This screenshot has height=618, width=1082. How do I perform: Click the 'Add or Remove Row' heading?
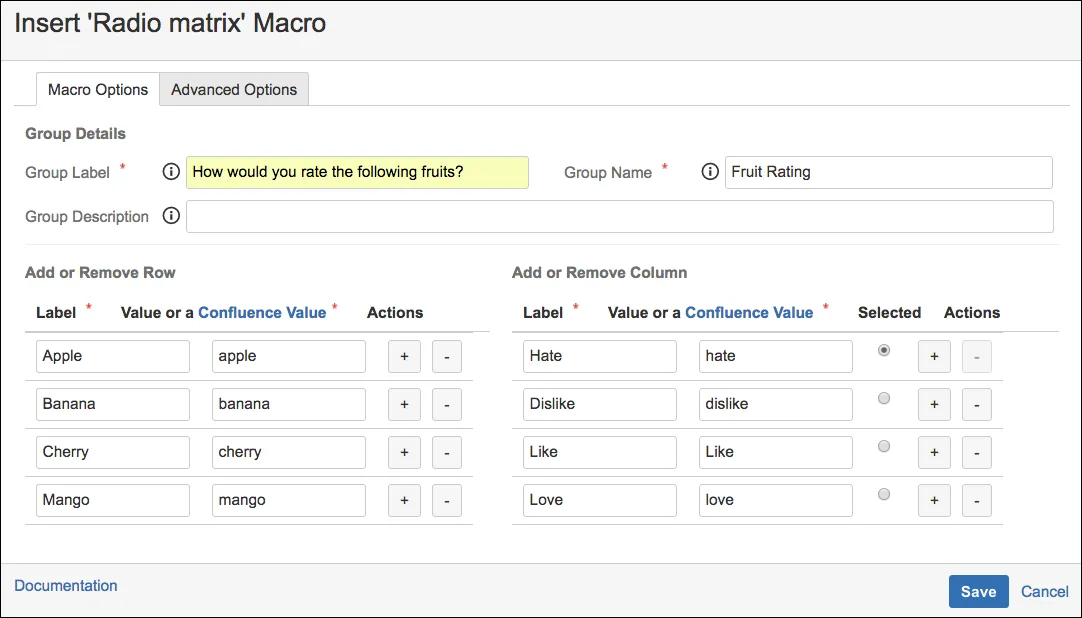pyautogui.click(x=101, y=272)
